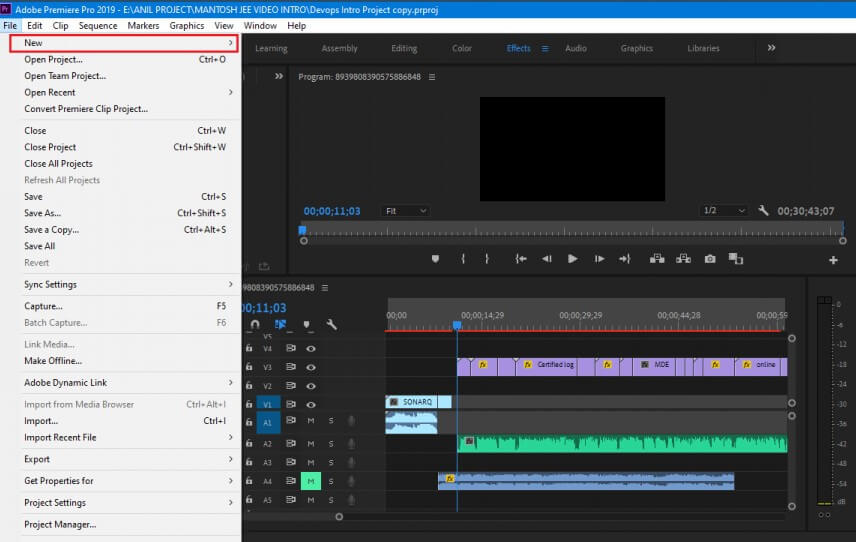Screen dimensions: 856x542
Task: Toggle V4 track visibility eye
Action: pos(311,348)
